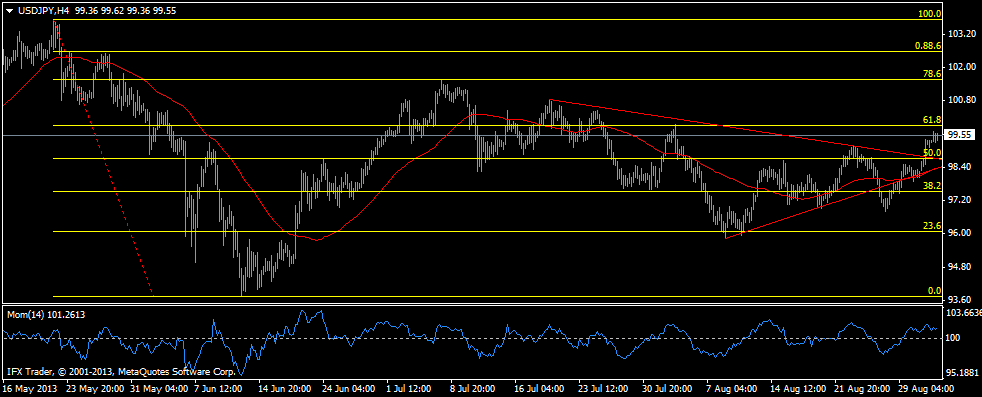Select the 78.6 Fibonacci level label
Viewport: 982px width, 397px height.
[x=932, y=74]
